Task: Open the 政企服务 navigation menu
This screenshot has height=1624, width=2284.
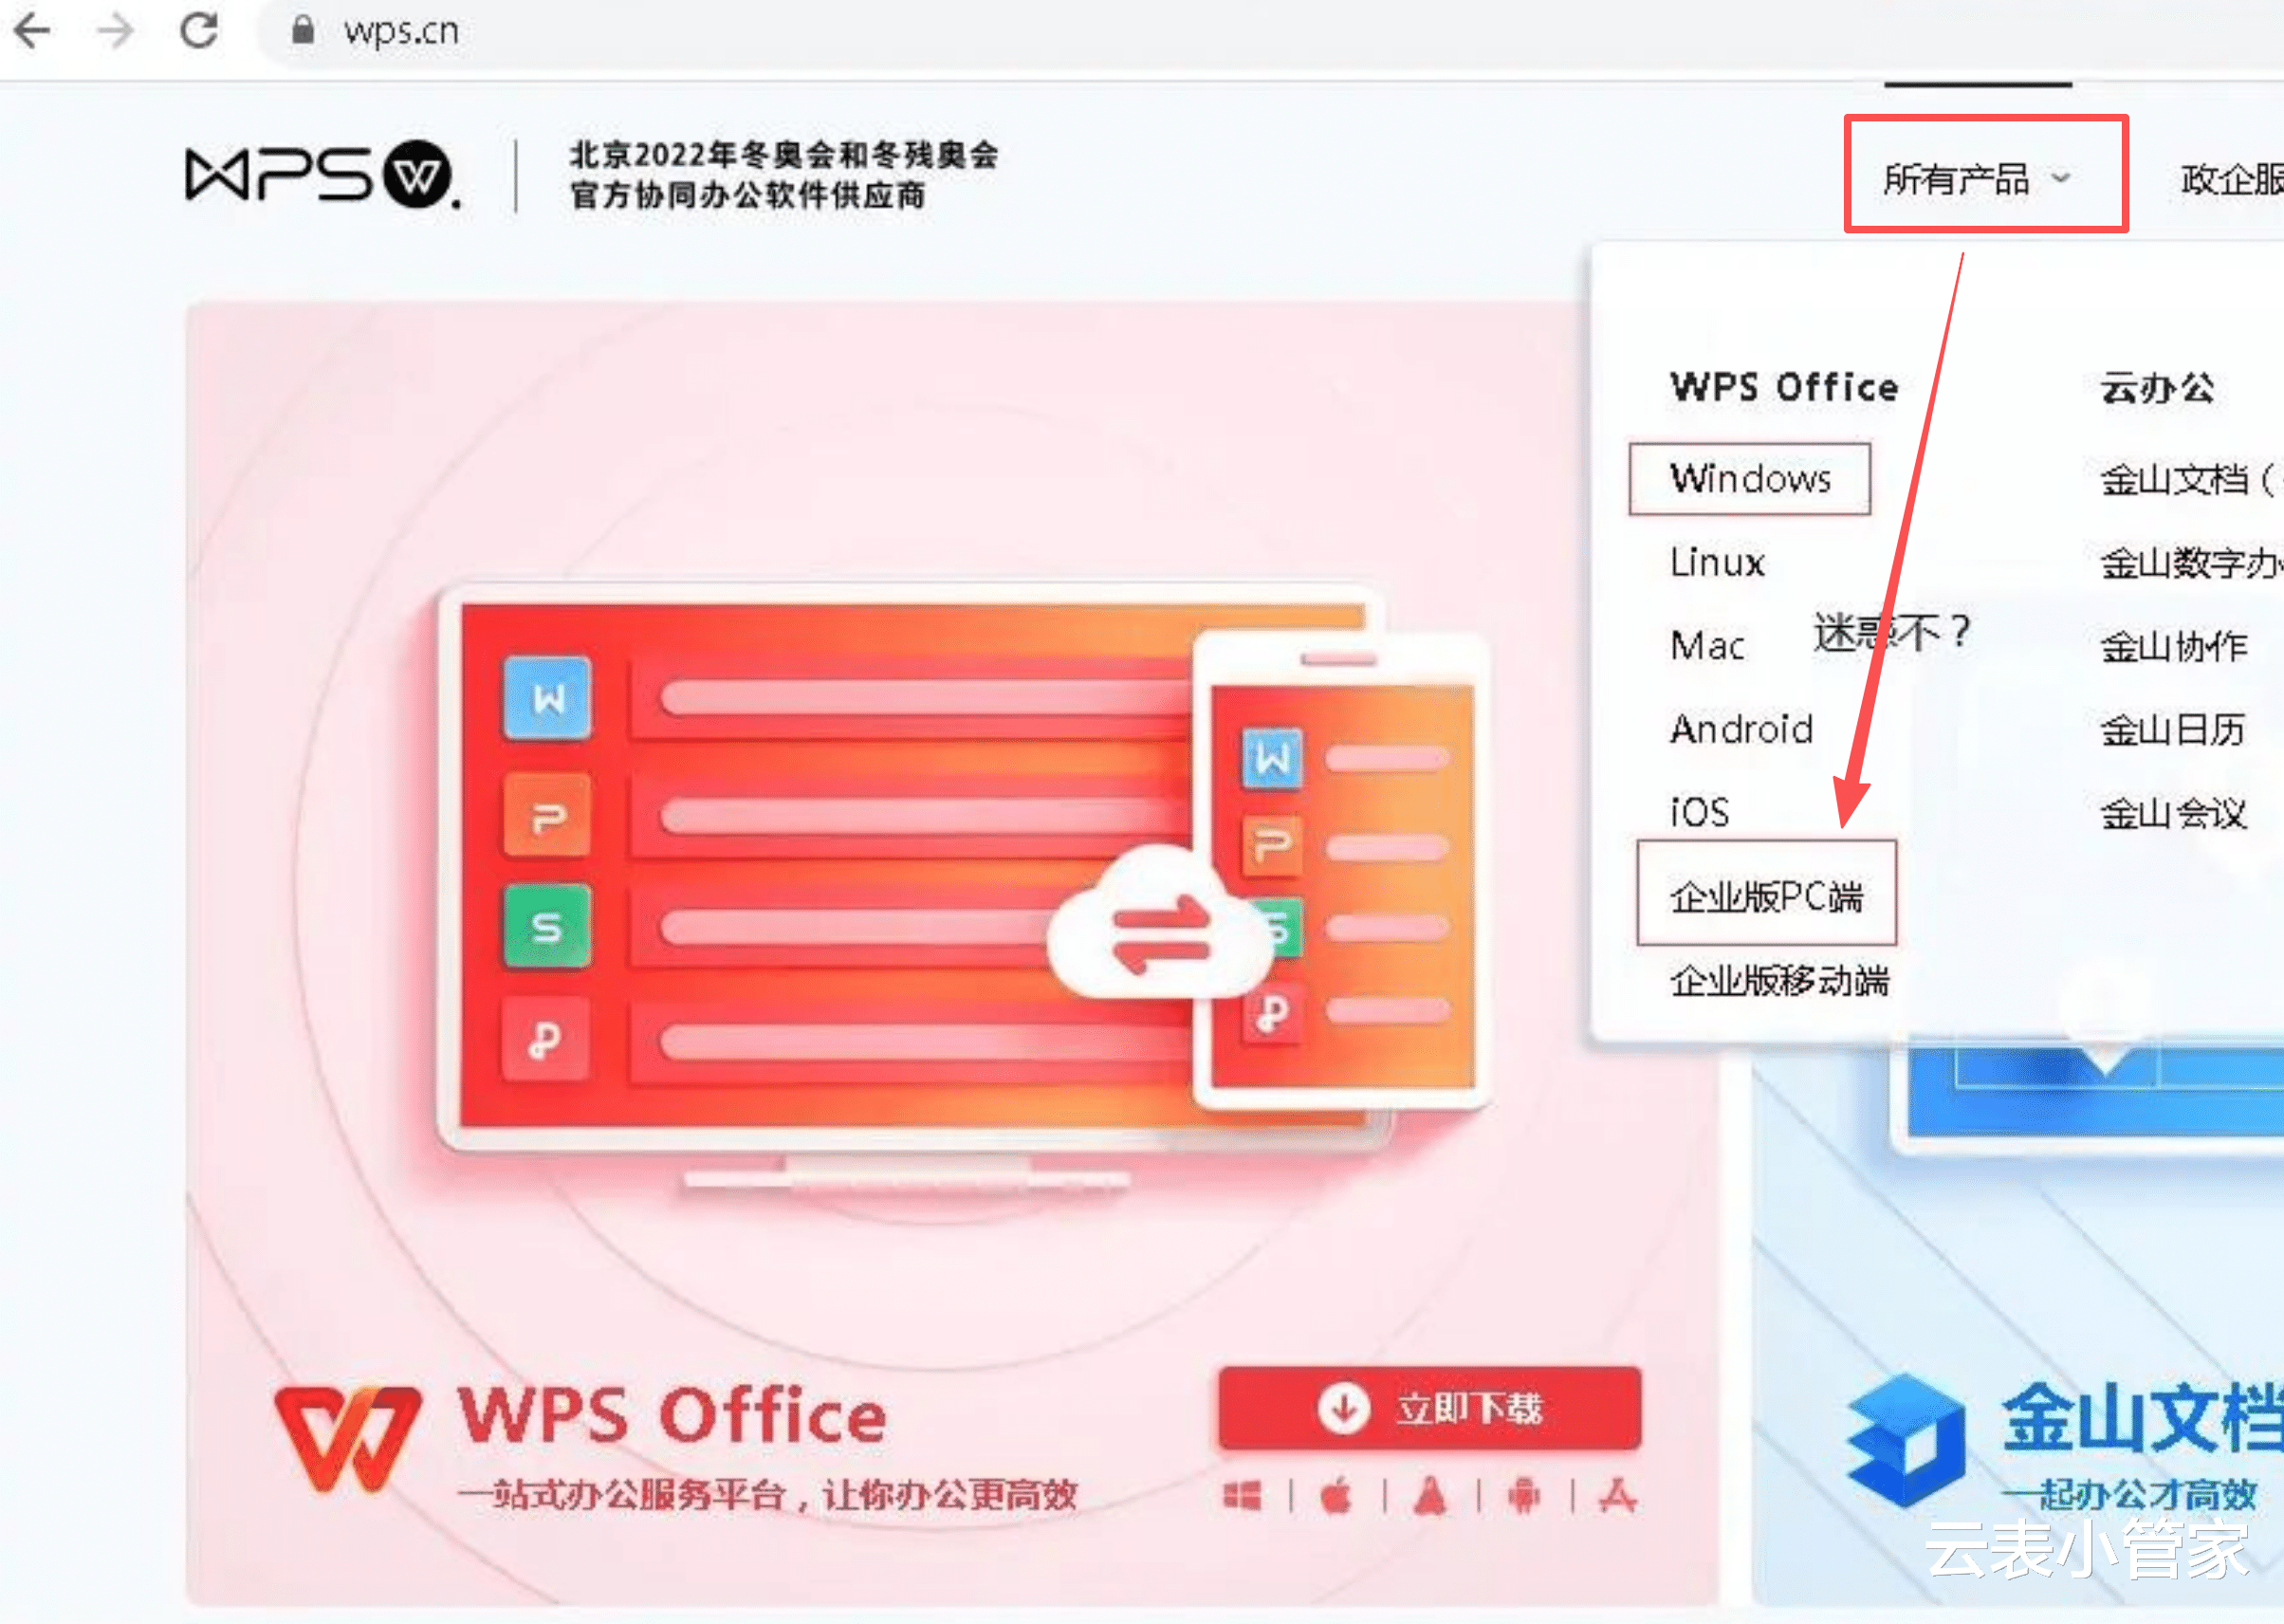Action: 2232,180
